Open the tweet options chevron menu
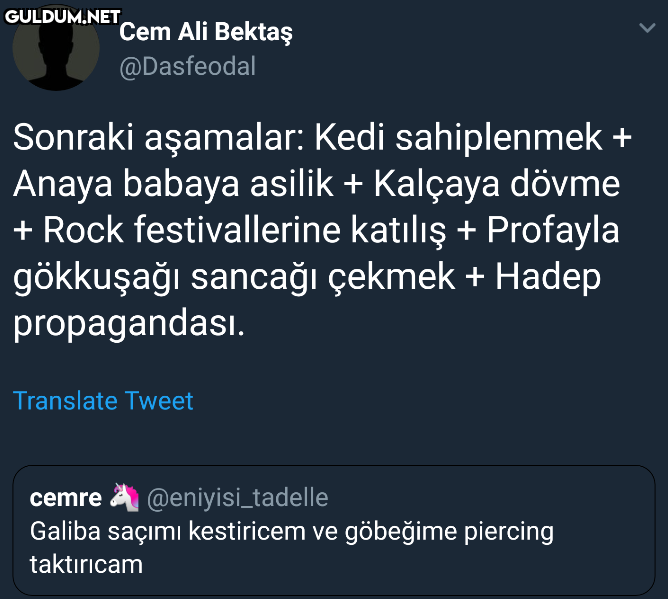Image resolution: width=668 pixels, height=599 pixels. point(646,30)
